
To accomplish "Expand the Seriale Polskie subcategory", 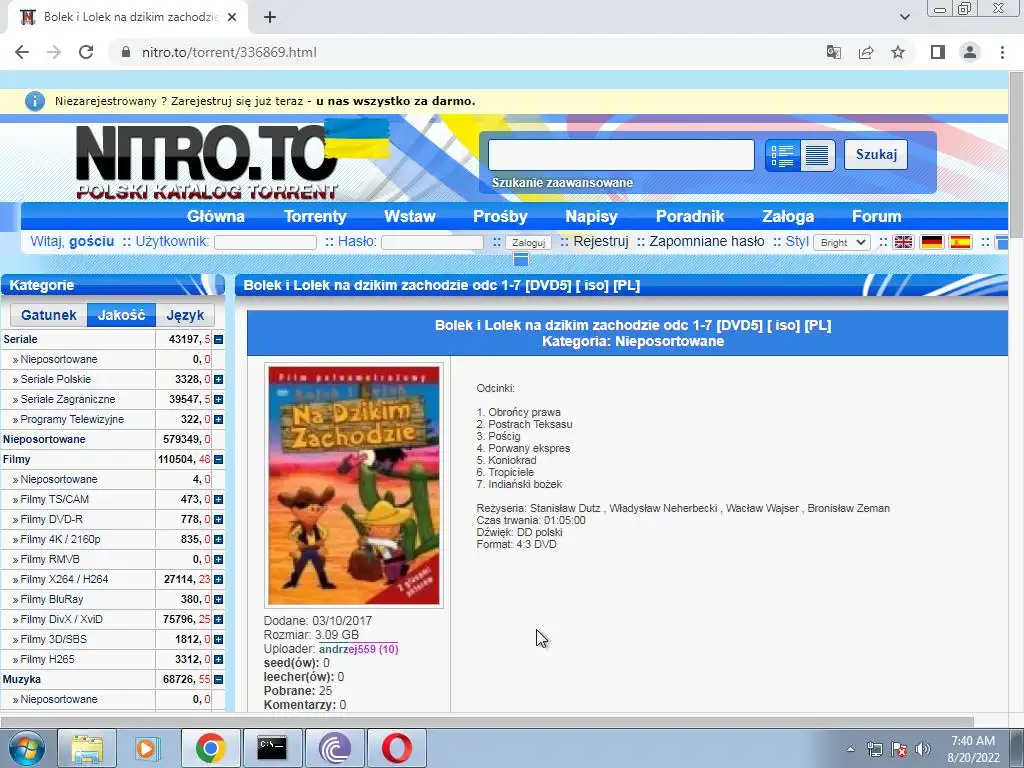I will 219,379.
